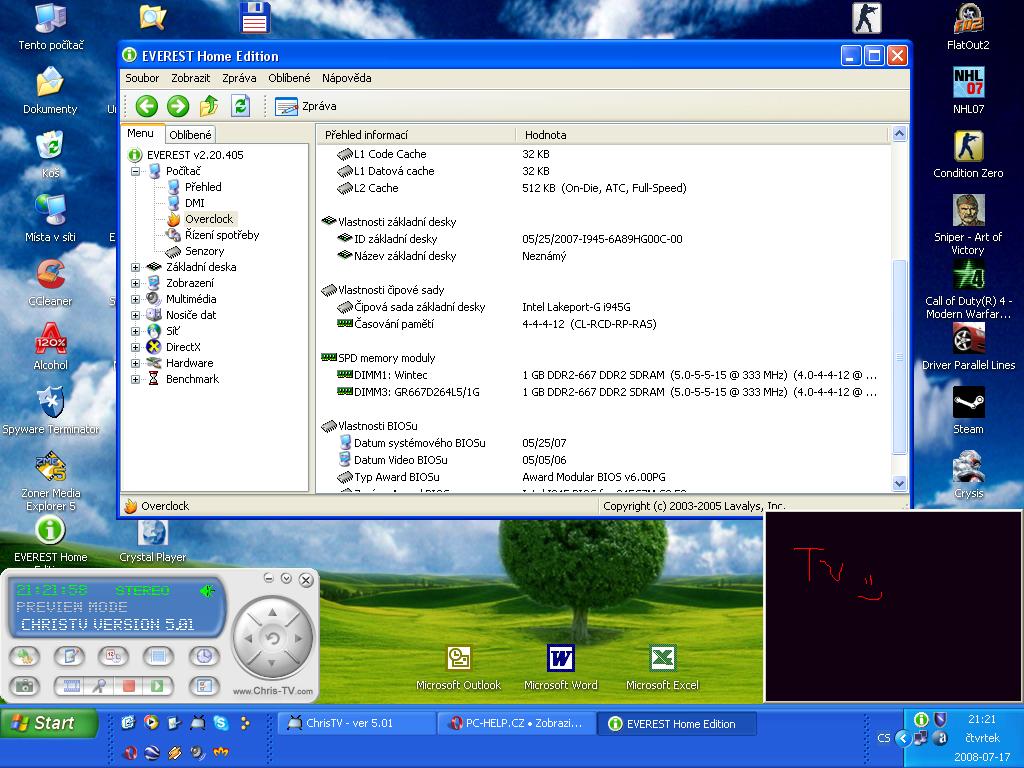
Task: Collapse the Počítač tree node
Action: [x=136, y=171]
